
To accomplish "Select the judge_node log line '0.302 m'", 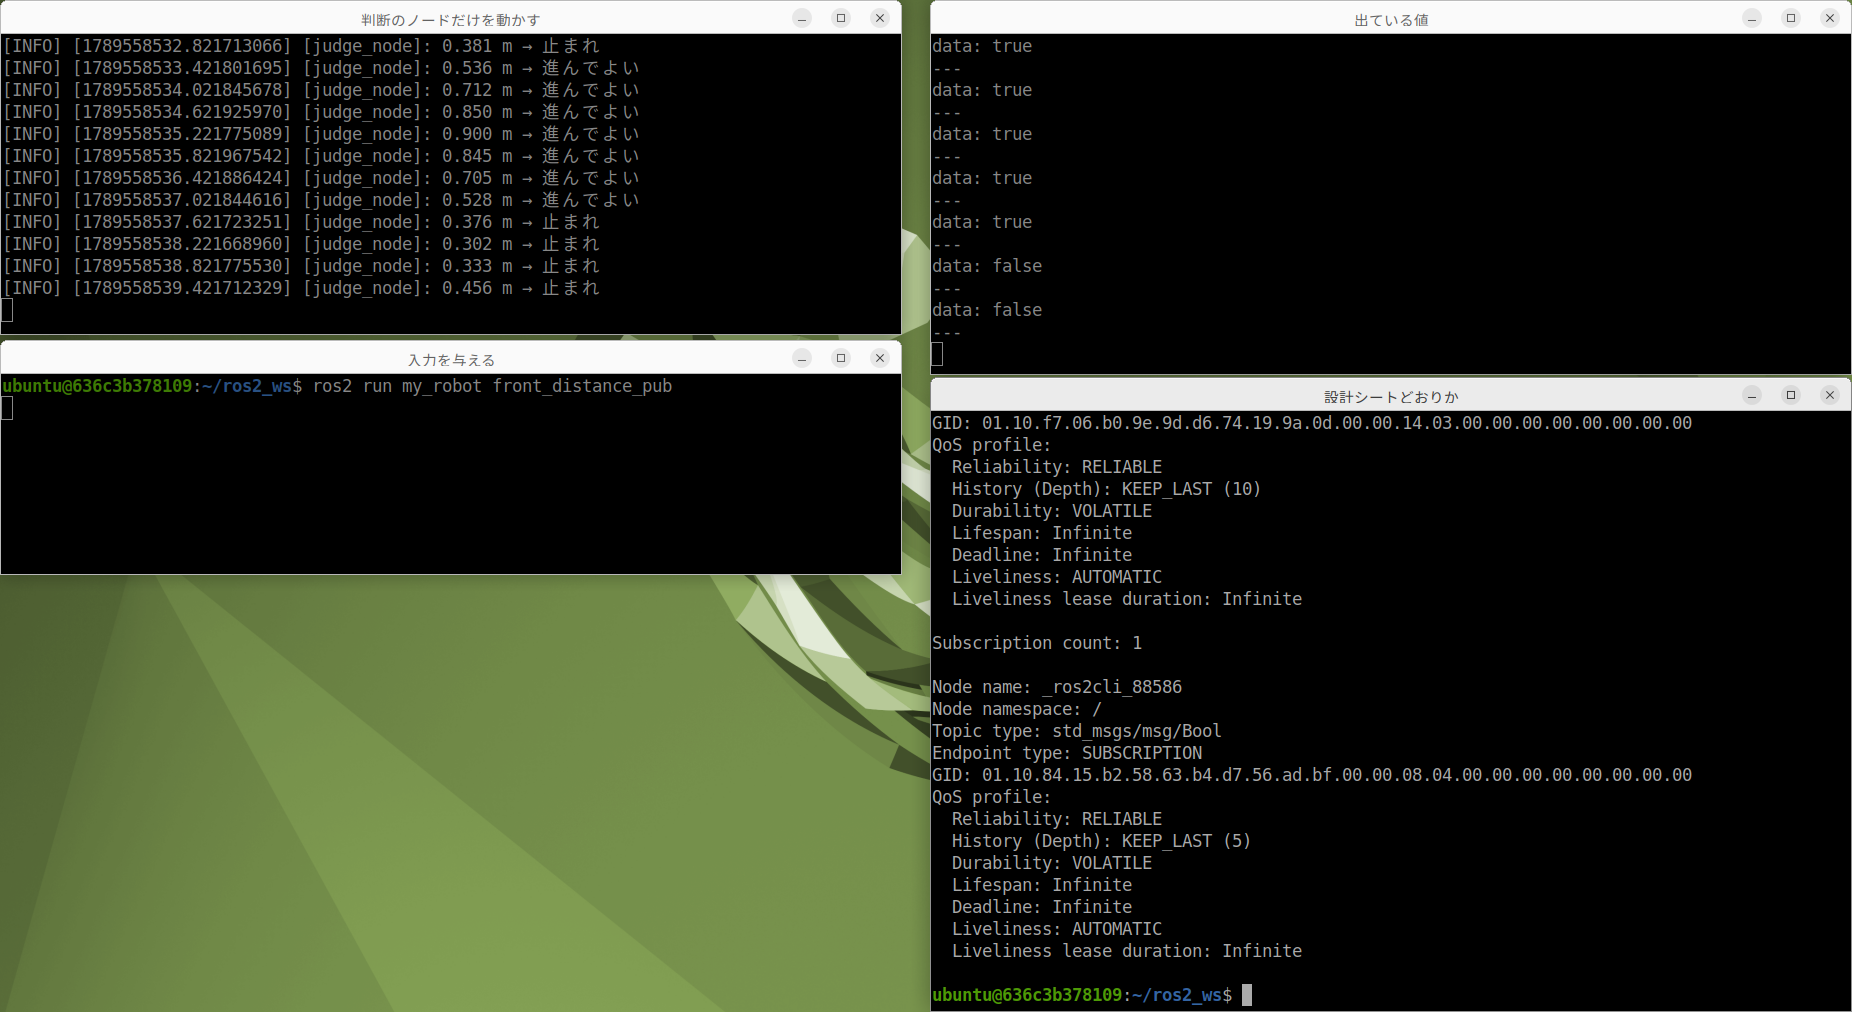I will [301, 244].
